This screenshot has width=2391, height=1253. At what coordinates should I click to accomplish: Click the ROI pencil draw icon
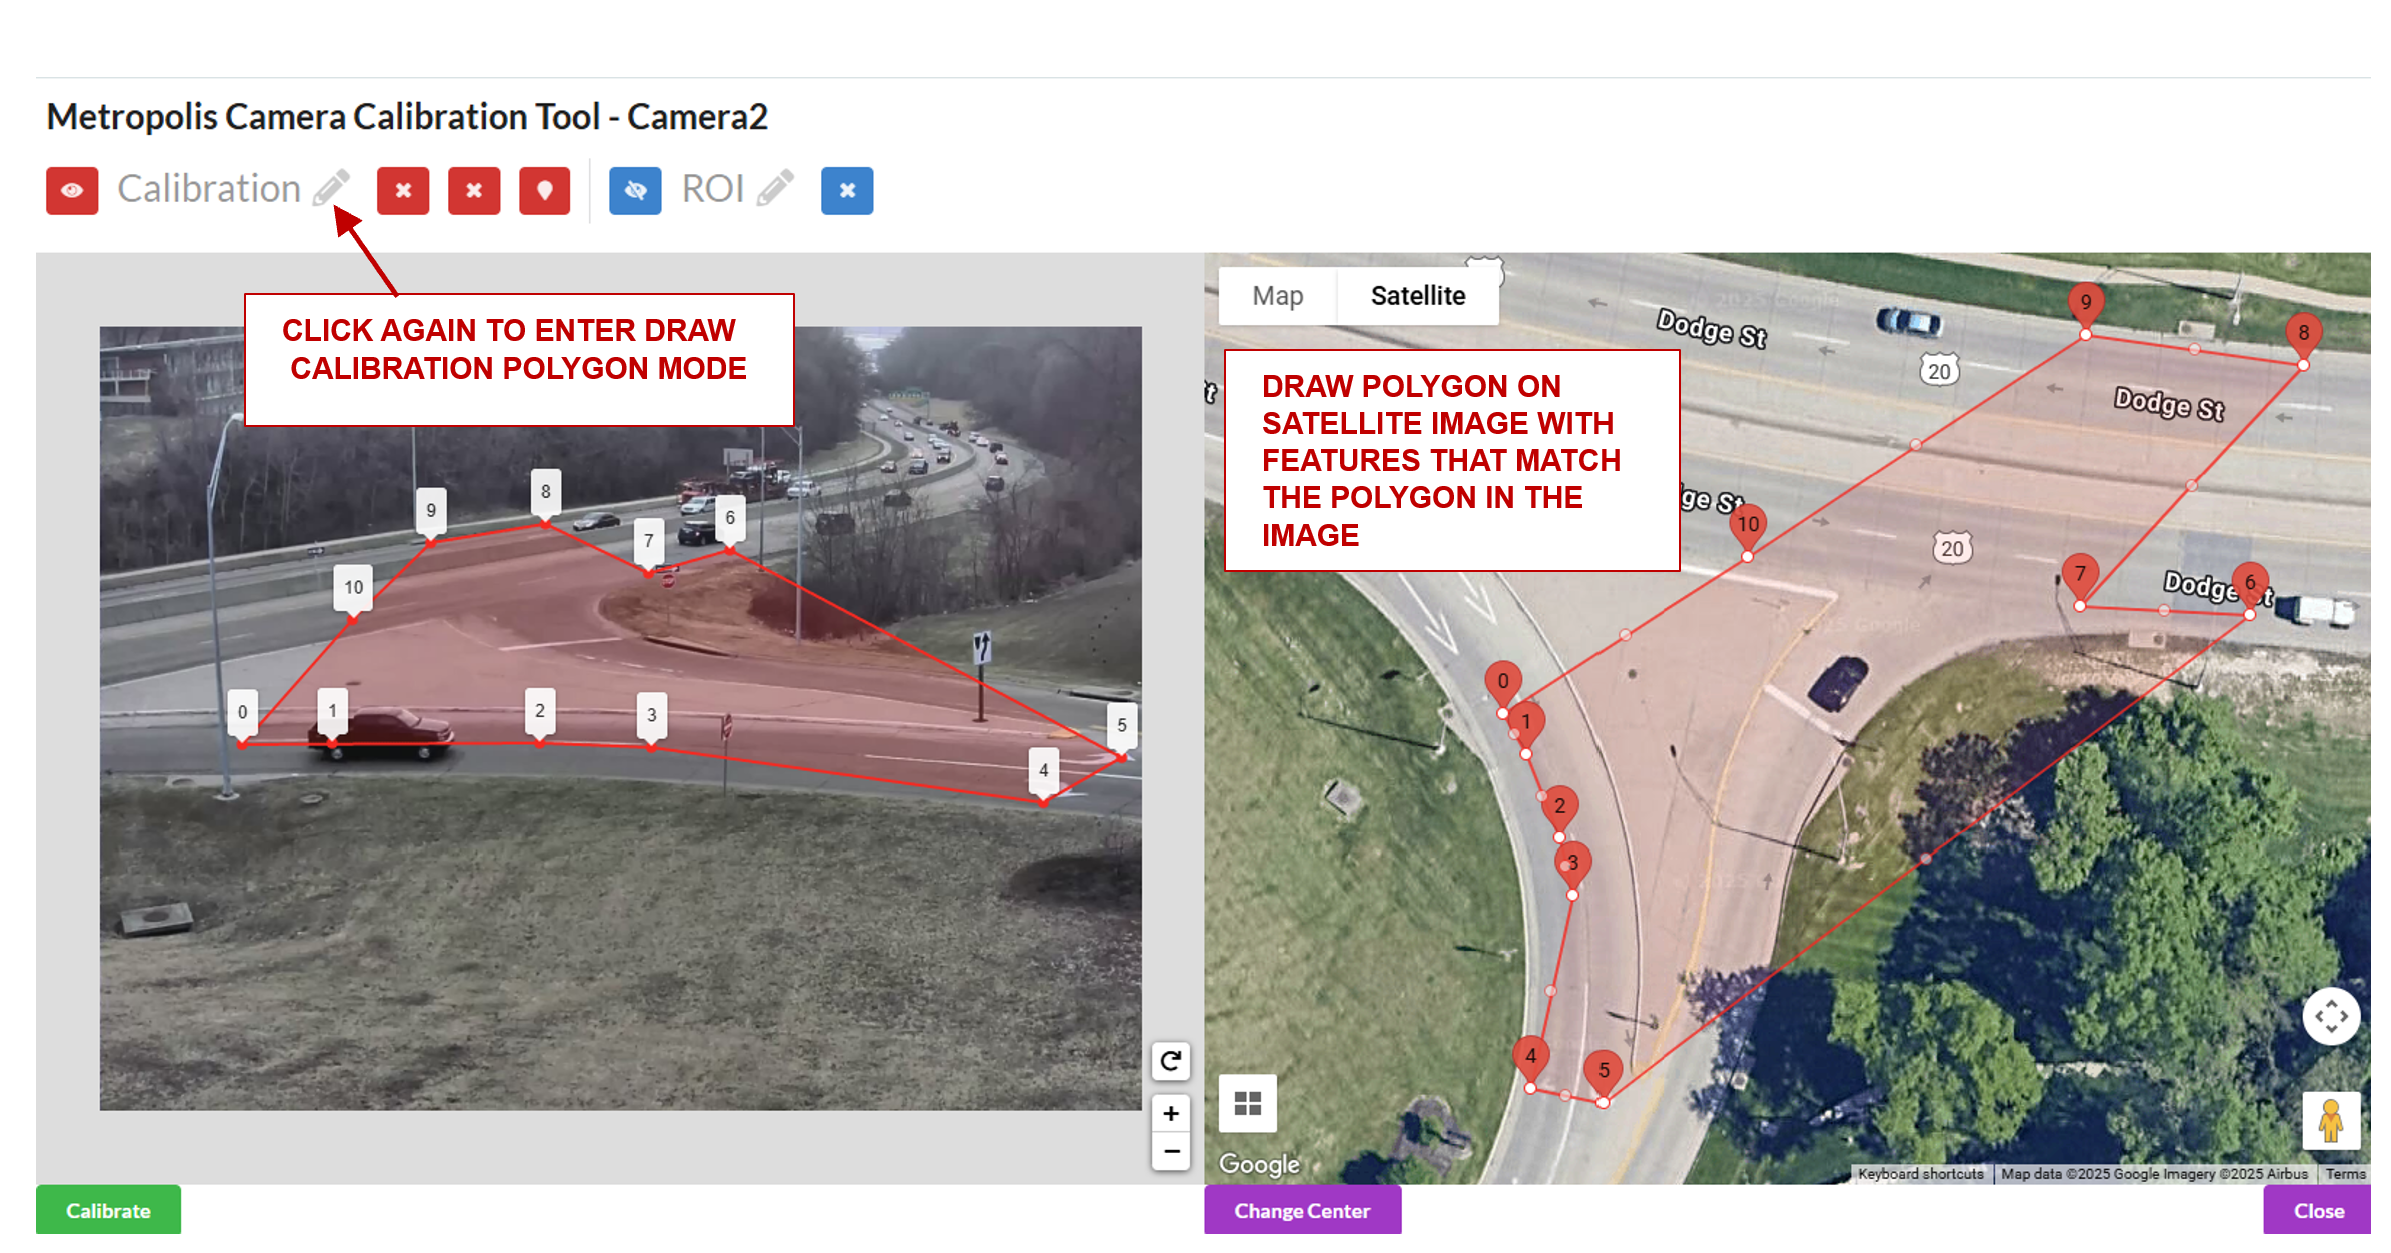click(x=775, y=188)
